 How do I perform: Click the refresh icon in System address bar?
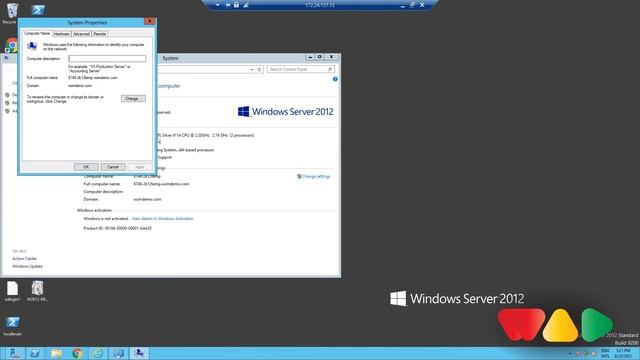259,69
